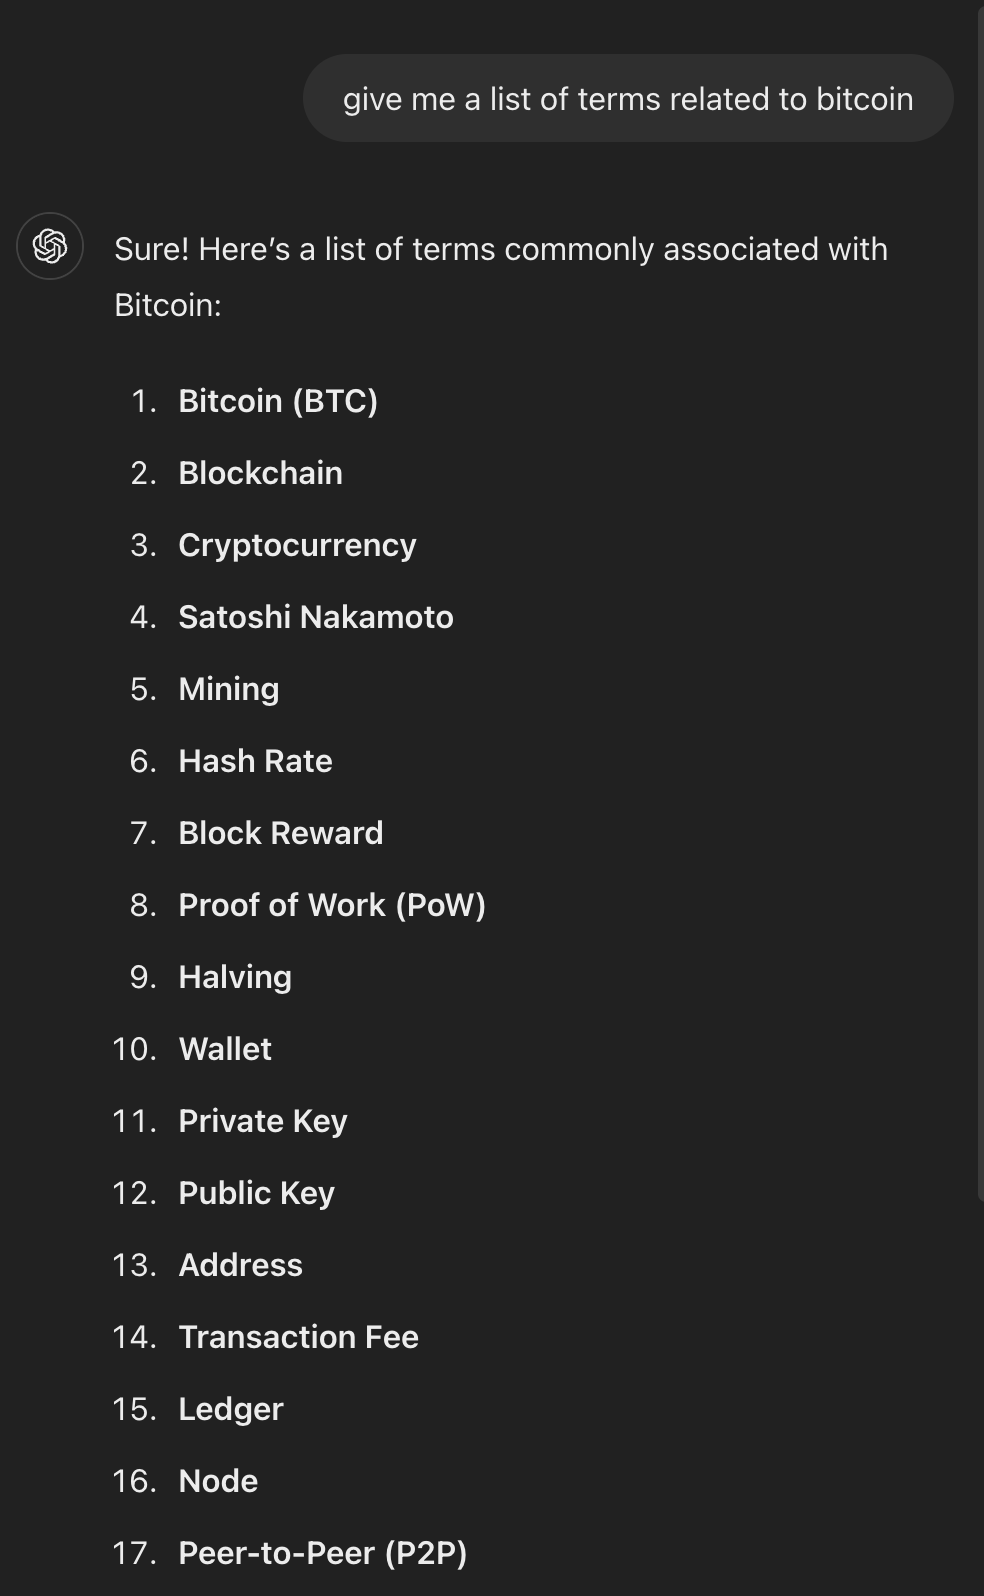Click the "Halving" term
Screen dimensions: 984x1596
(x=235, y=977)
